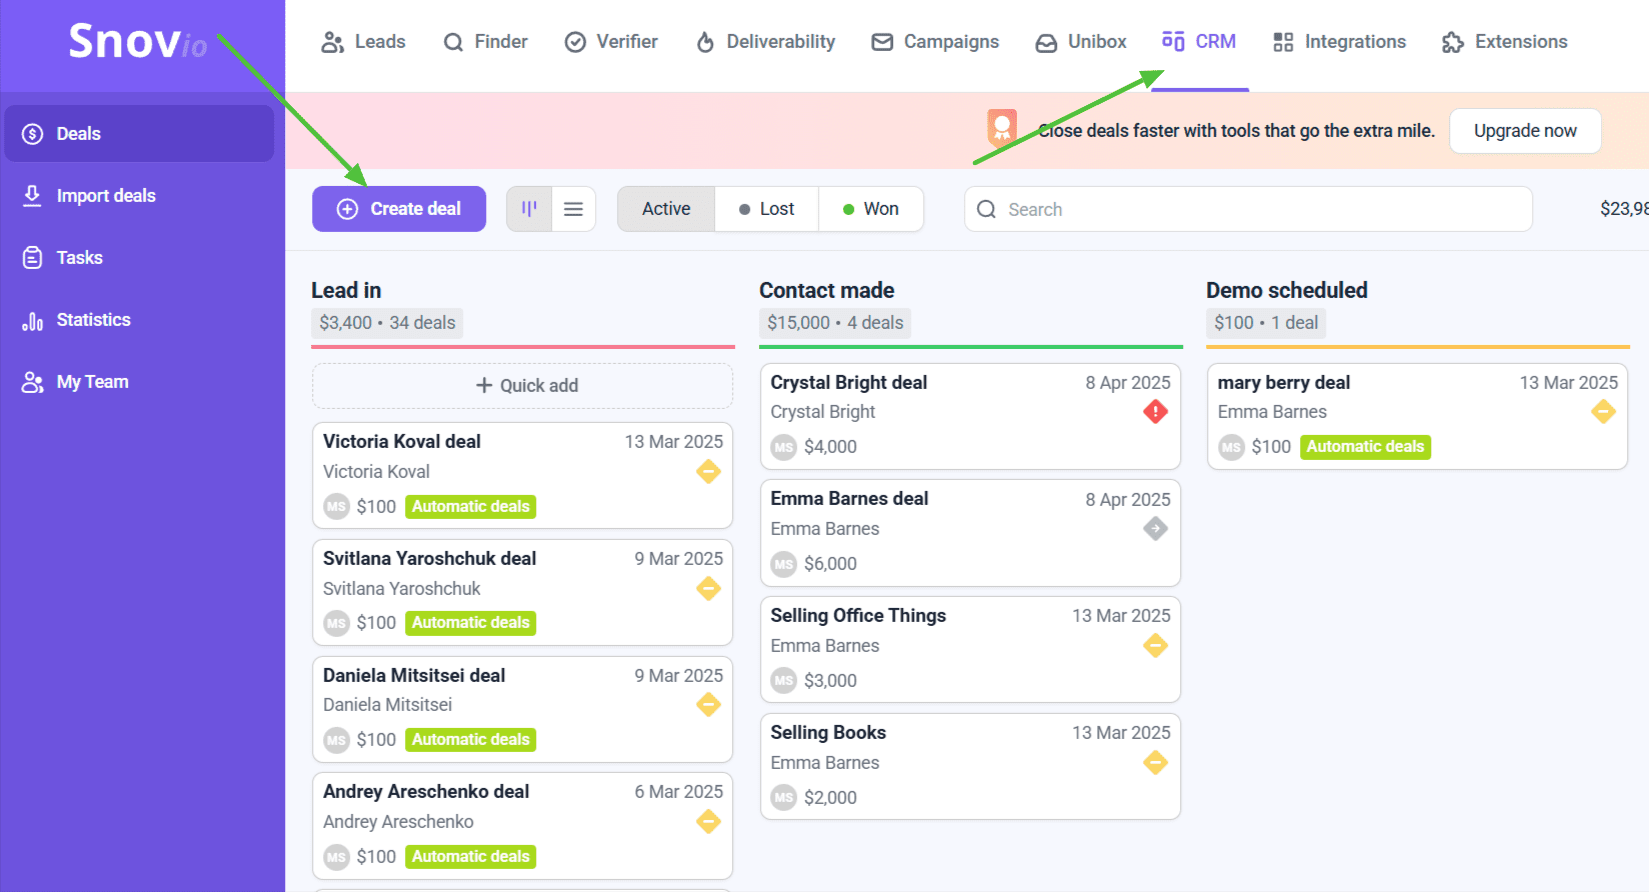Show Won deals only
1649x892 pixels.
871,209
